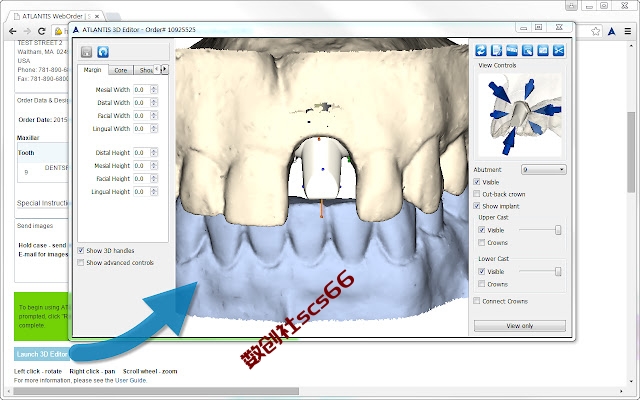Close the ATLANTIS WebOrder browser tab
This screenshot has width=640, height=400.
pyautogui.click(x=97, y=16)
